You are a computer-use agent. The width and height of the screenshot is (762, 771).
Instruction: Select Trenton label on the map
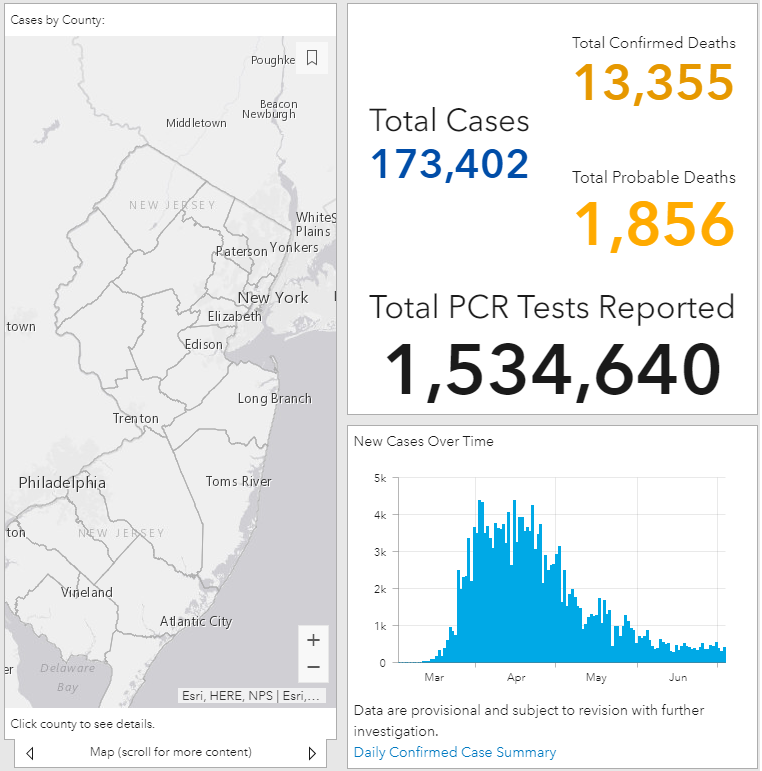[x=136, y=418]
